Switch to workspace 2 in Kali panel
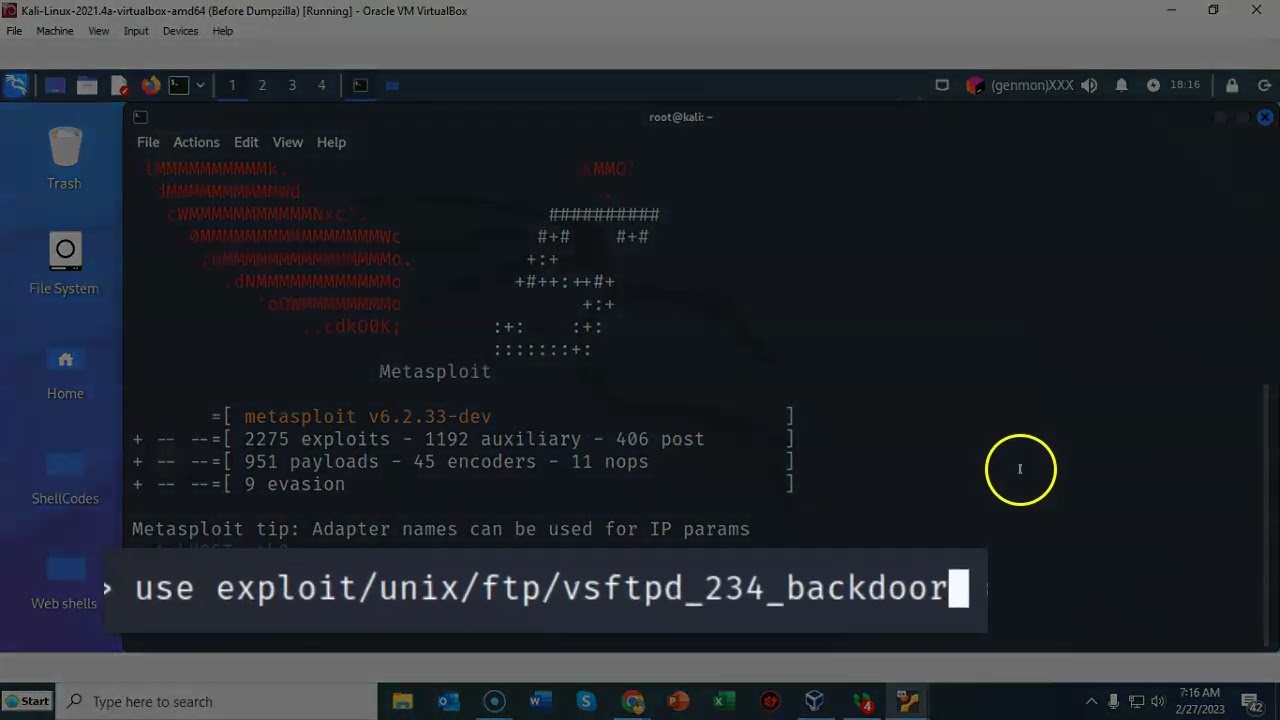This screenshot has height=720, width=1280. tap(262, 86)
